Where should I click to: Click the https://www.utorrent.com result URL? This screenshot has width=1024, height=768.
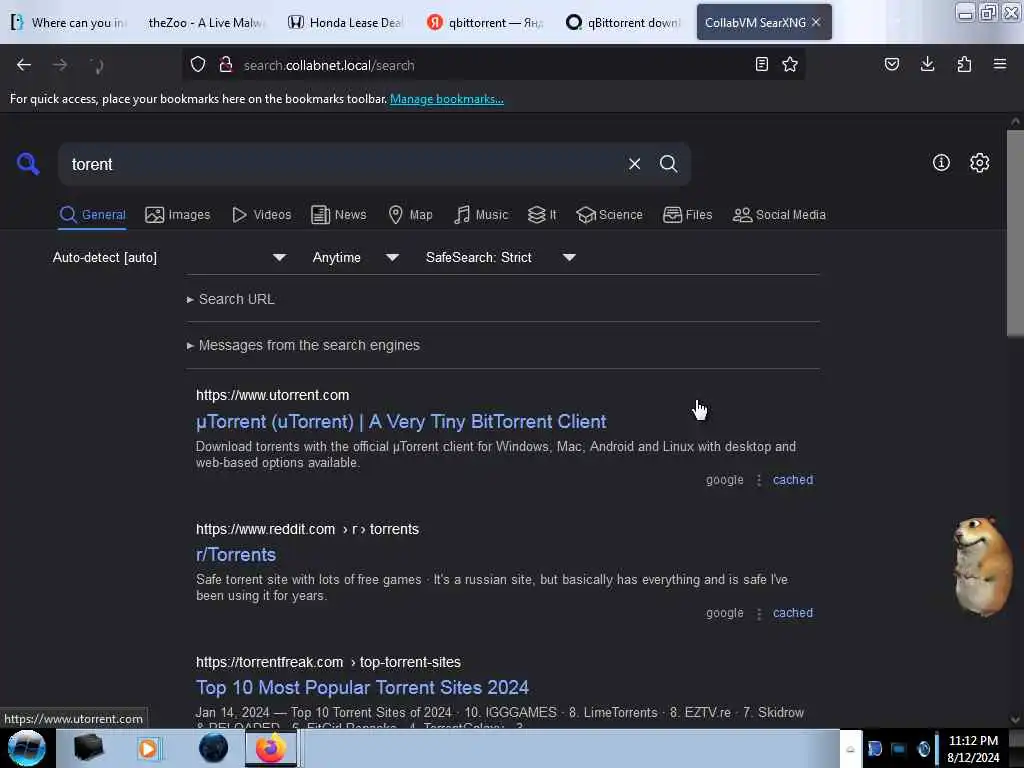point(272,395)
